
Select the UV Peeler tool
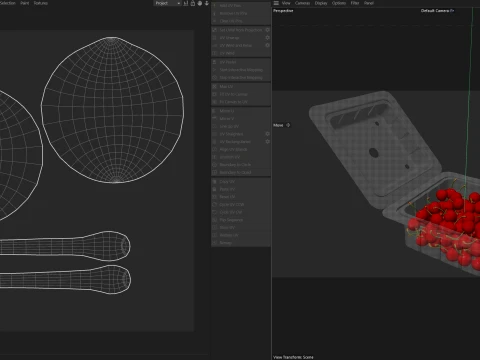point(241,62)
